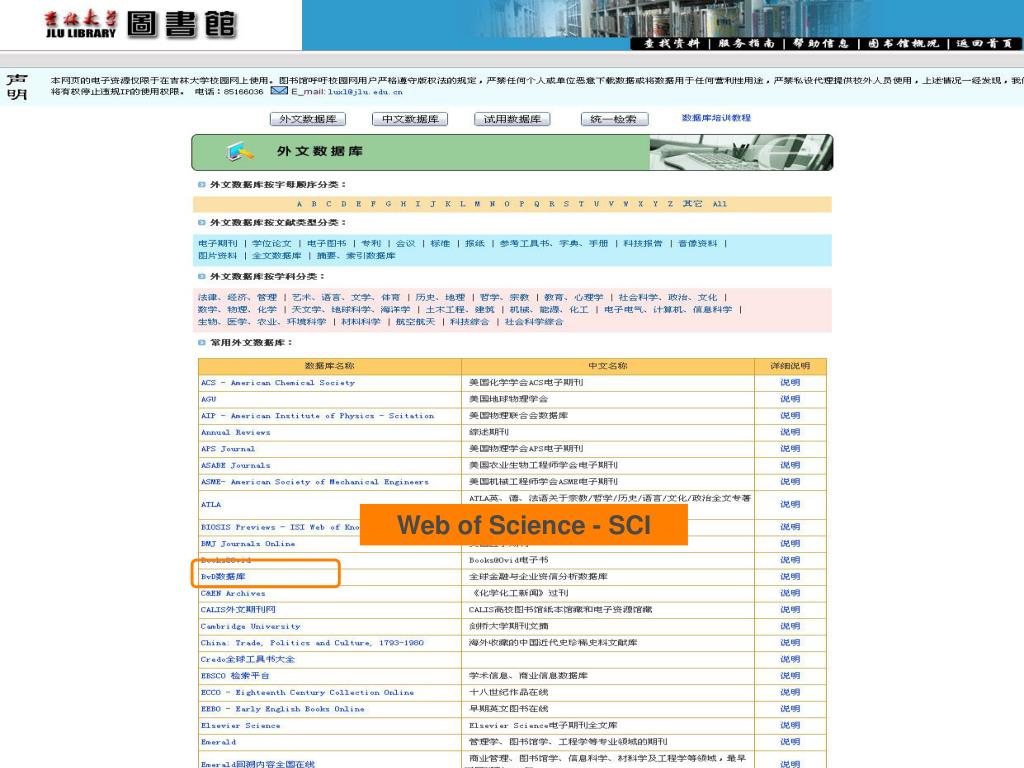Open the 帮助信息 navigation item
The width and height of the screenshot is (1024, 768).
click(x=820, y=43)
